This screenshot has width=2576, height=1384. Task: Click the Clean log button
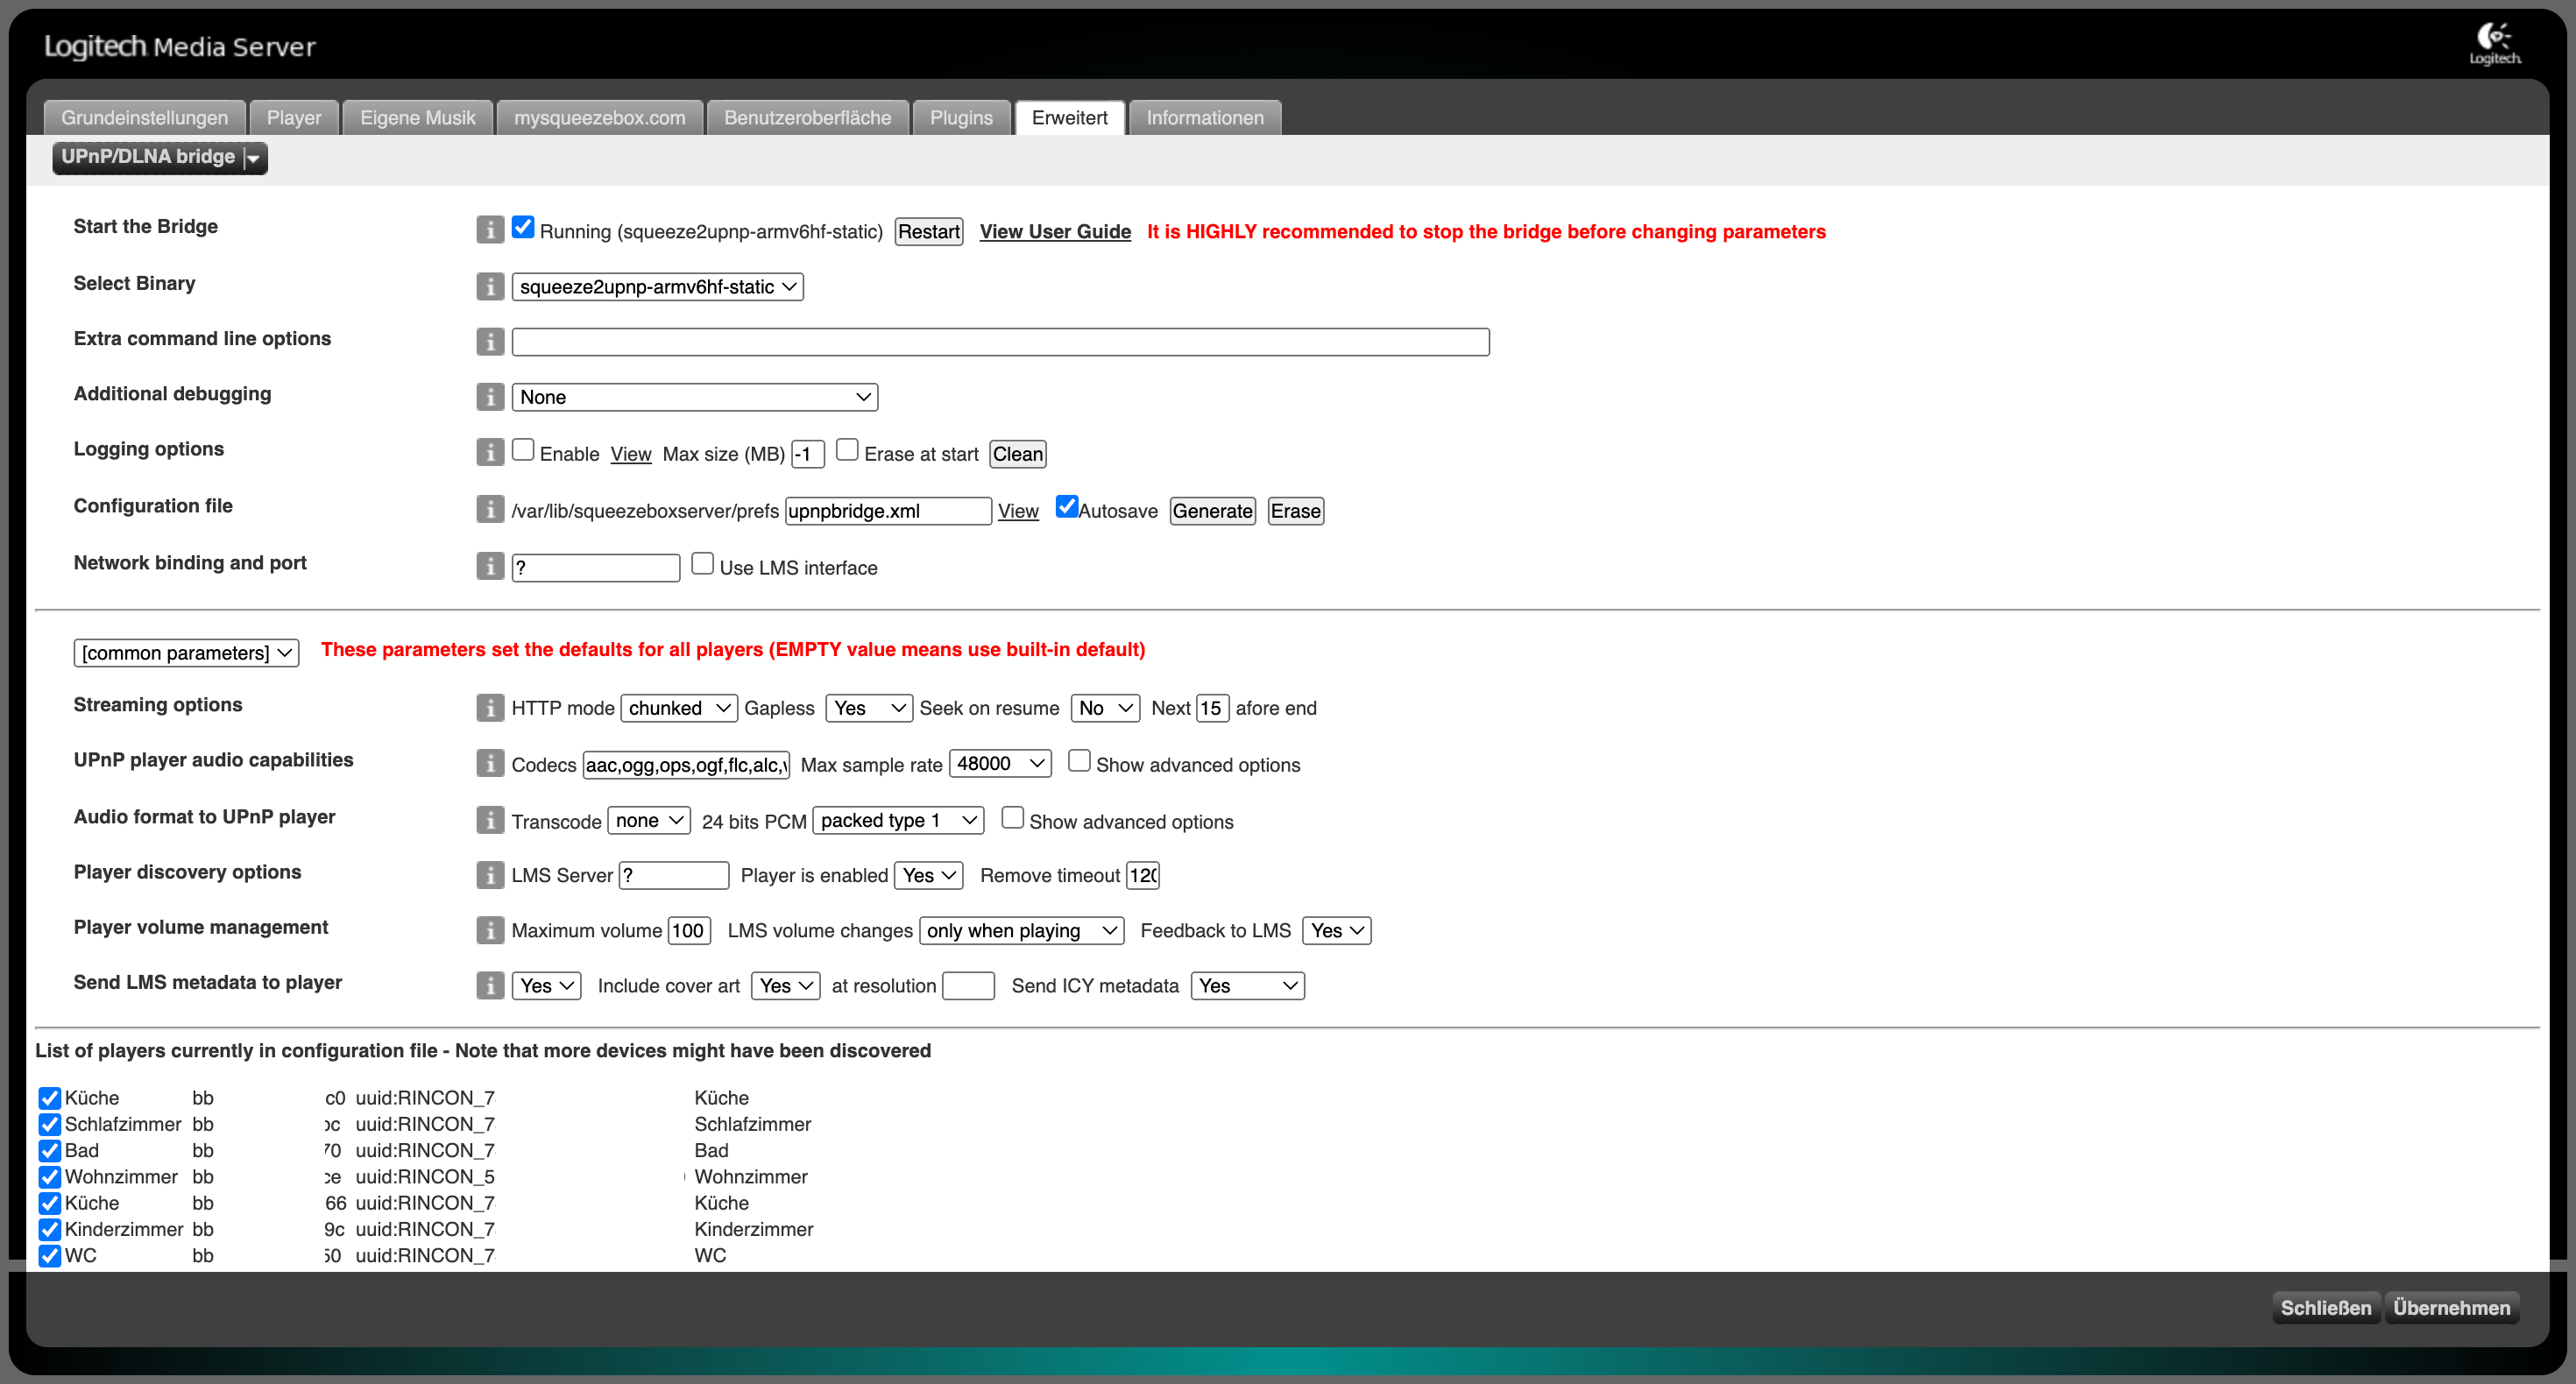point(1018,454)
